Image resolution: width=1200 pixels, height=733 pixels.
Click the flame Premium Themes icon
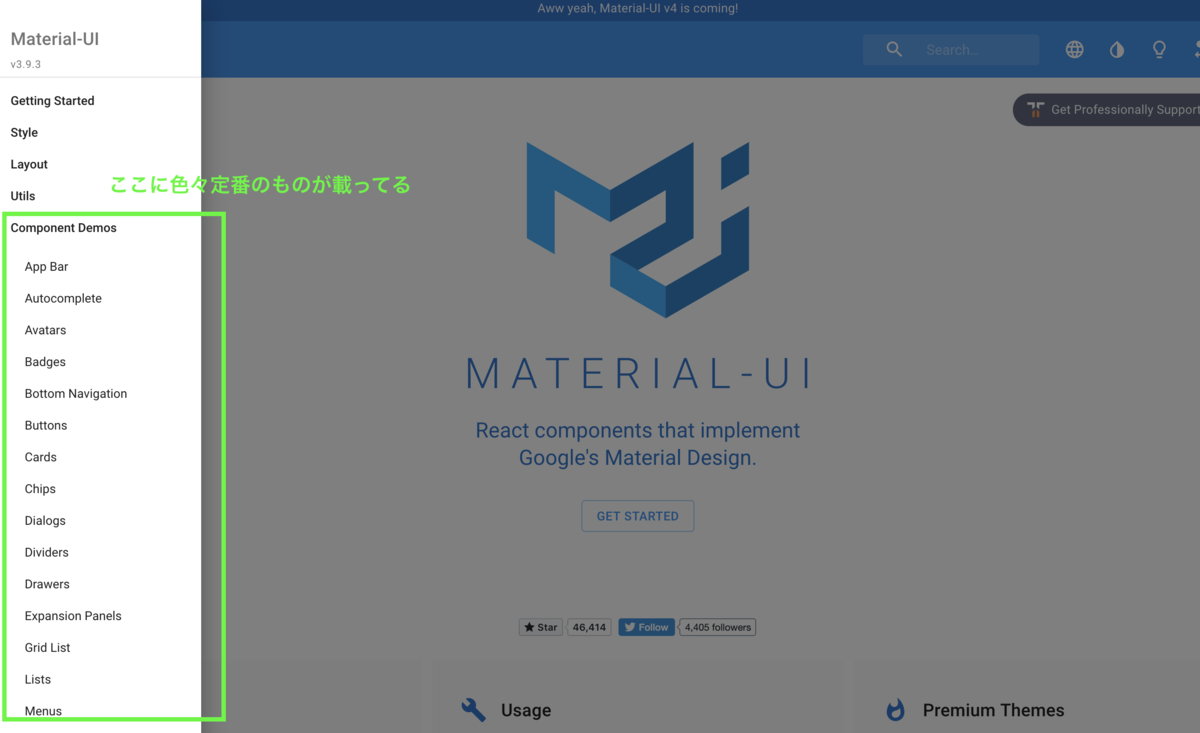click(895, 710)
